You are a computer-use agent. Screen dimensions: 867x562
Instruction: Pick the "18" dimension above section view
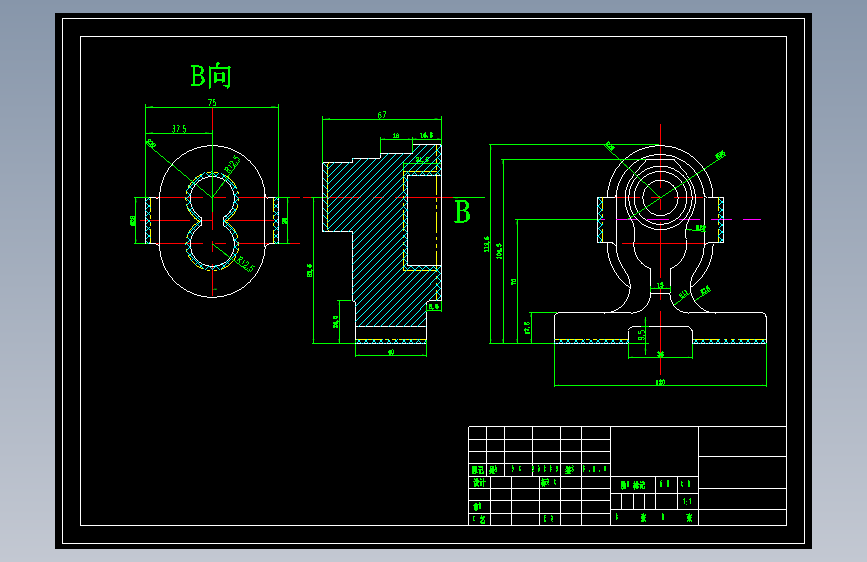pos(396,136)
